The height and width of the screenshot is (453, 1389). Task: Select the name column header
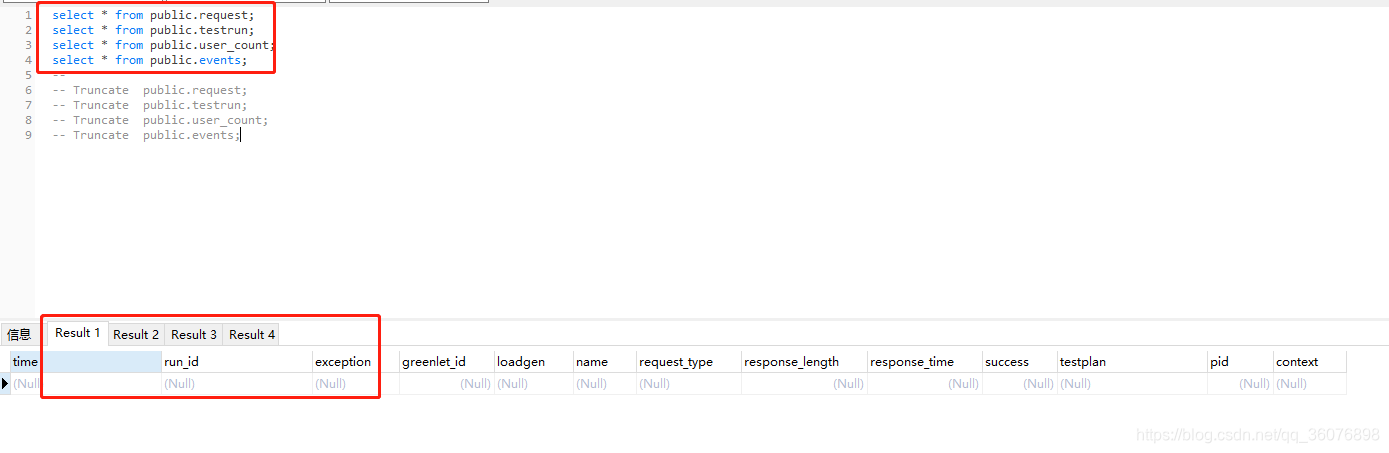(x=605, y=362)
